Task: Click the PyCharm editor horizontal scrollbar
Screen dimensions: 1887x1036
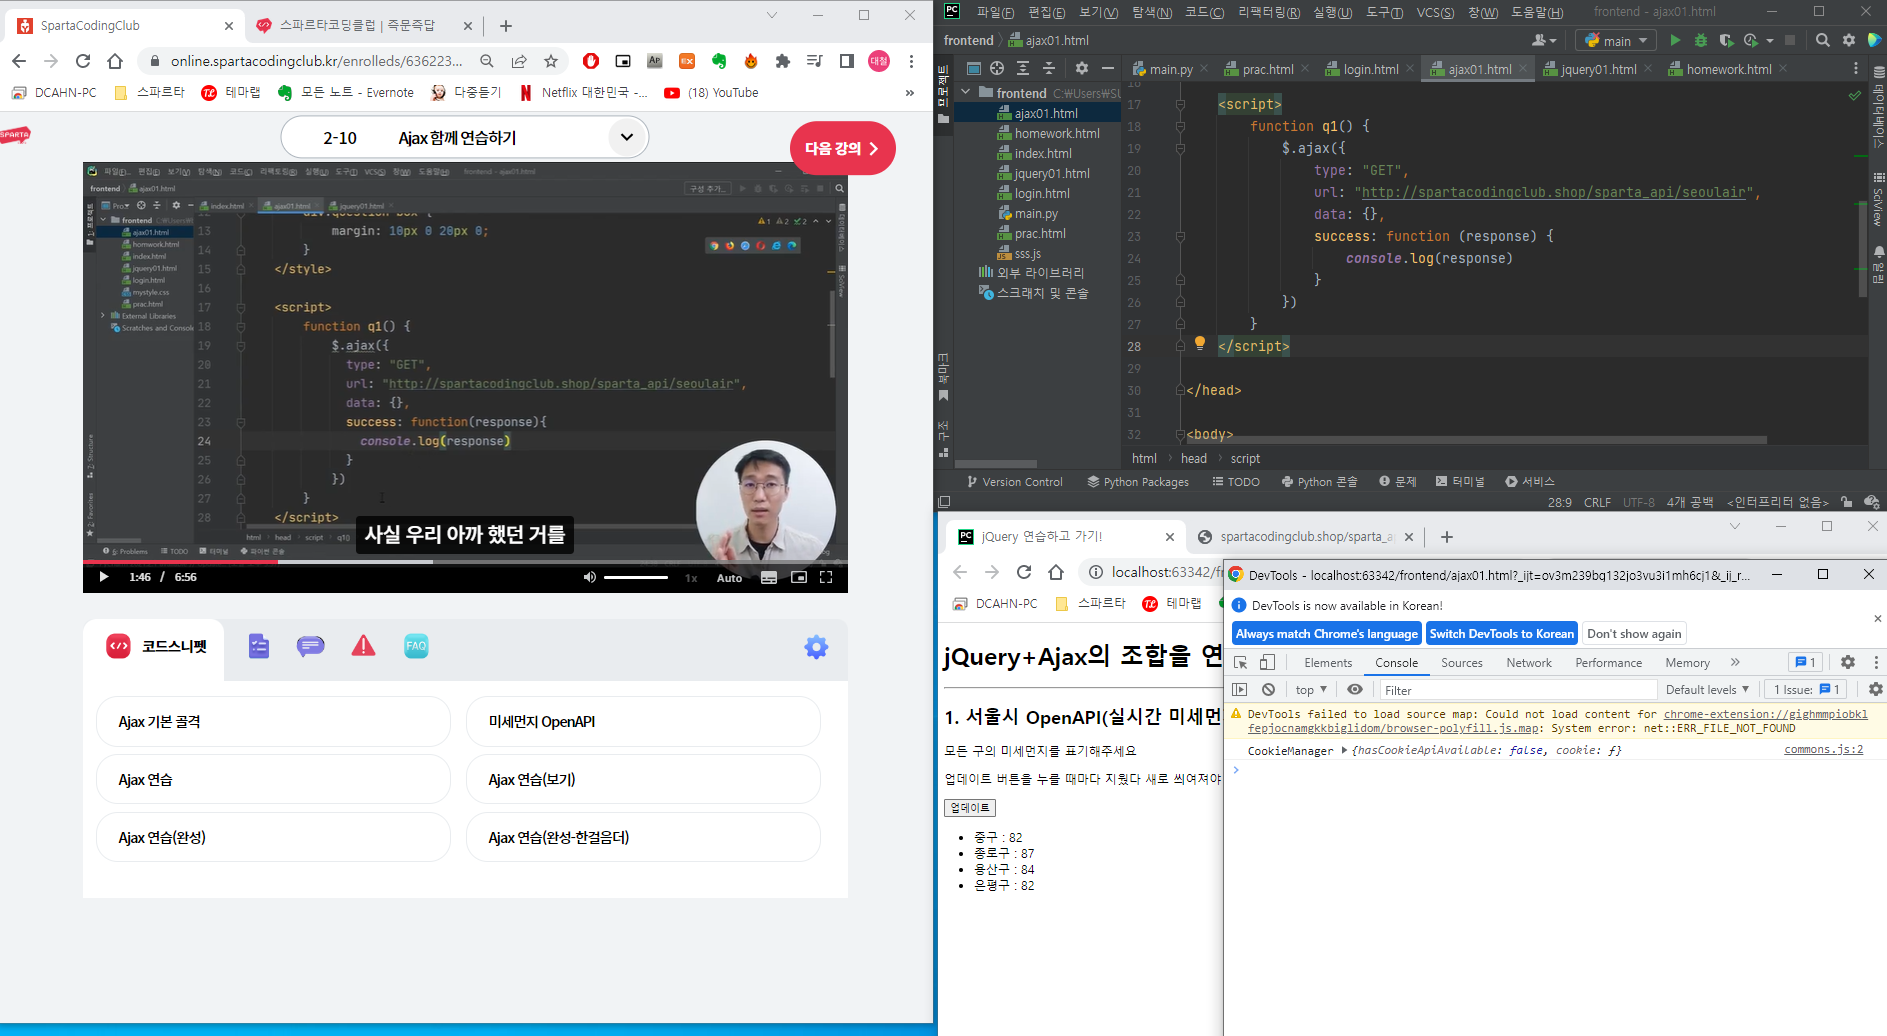Action: [1475, 440]
